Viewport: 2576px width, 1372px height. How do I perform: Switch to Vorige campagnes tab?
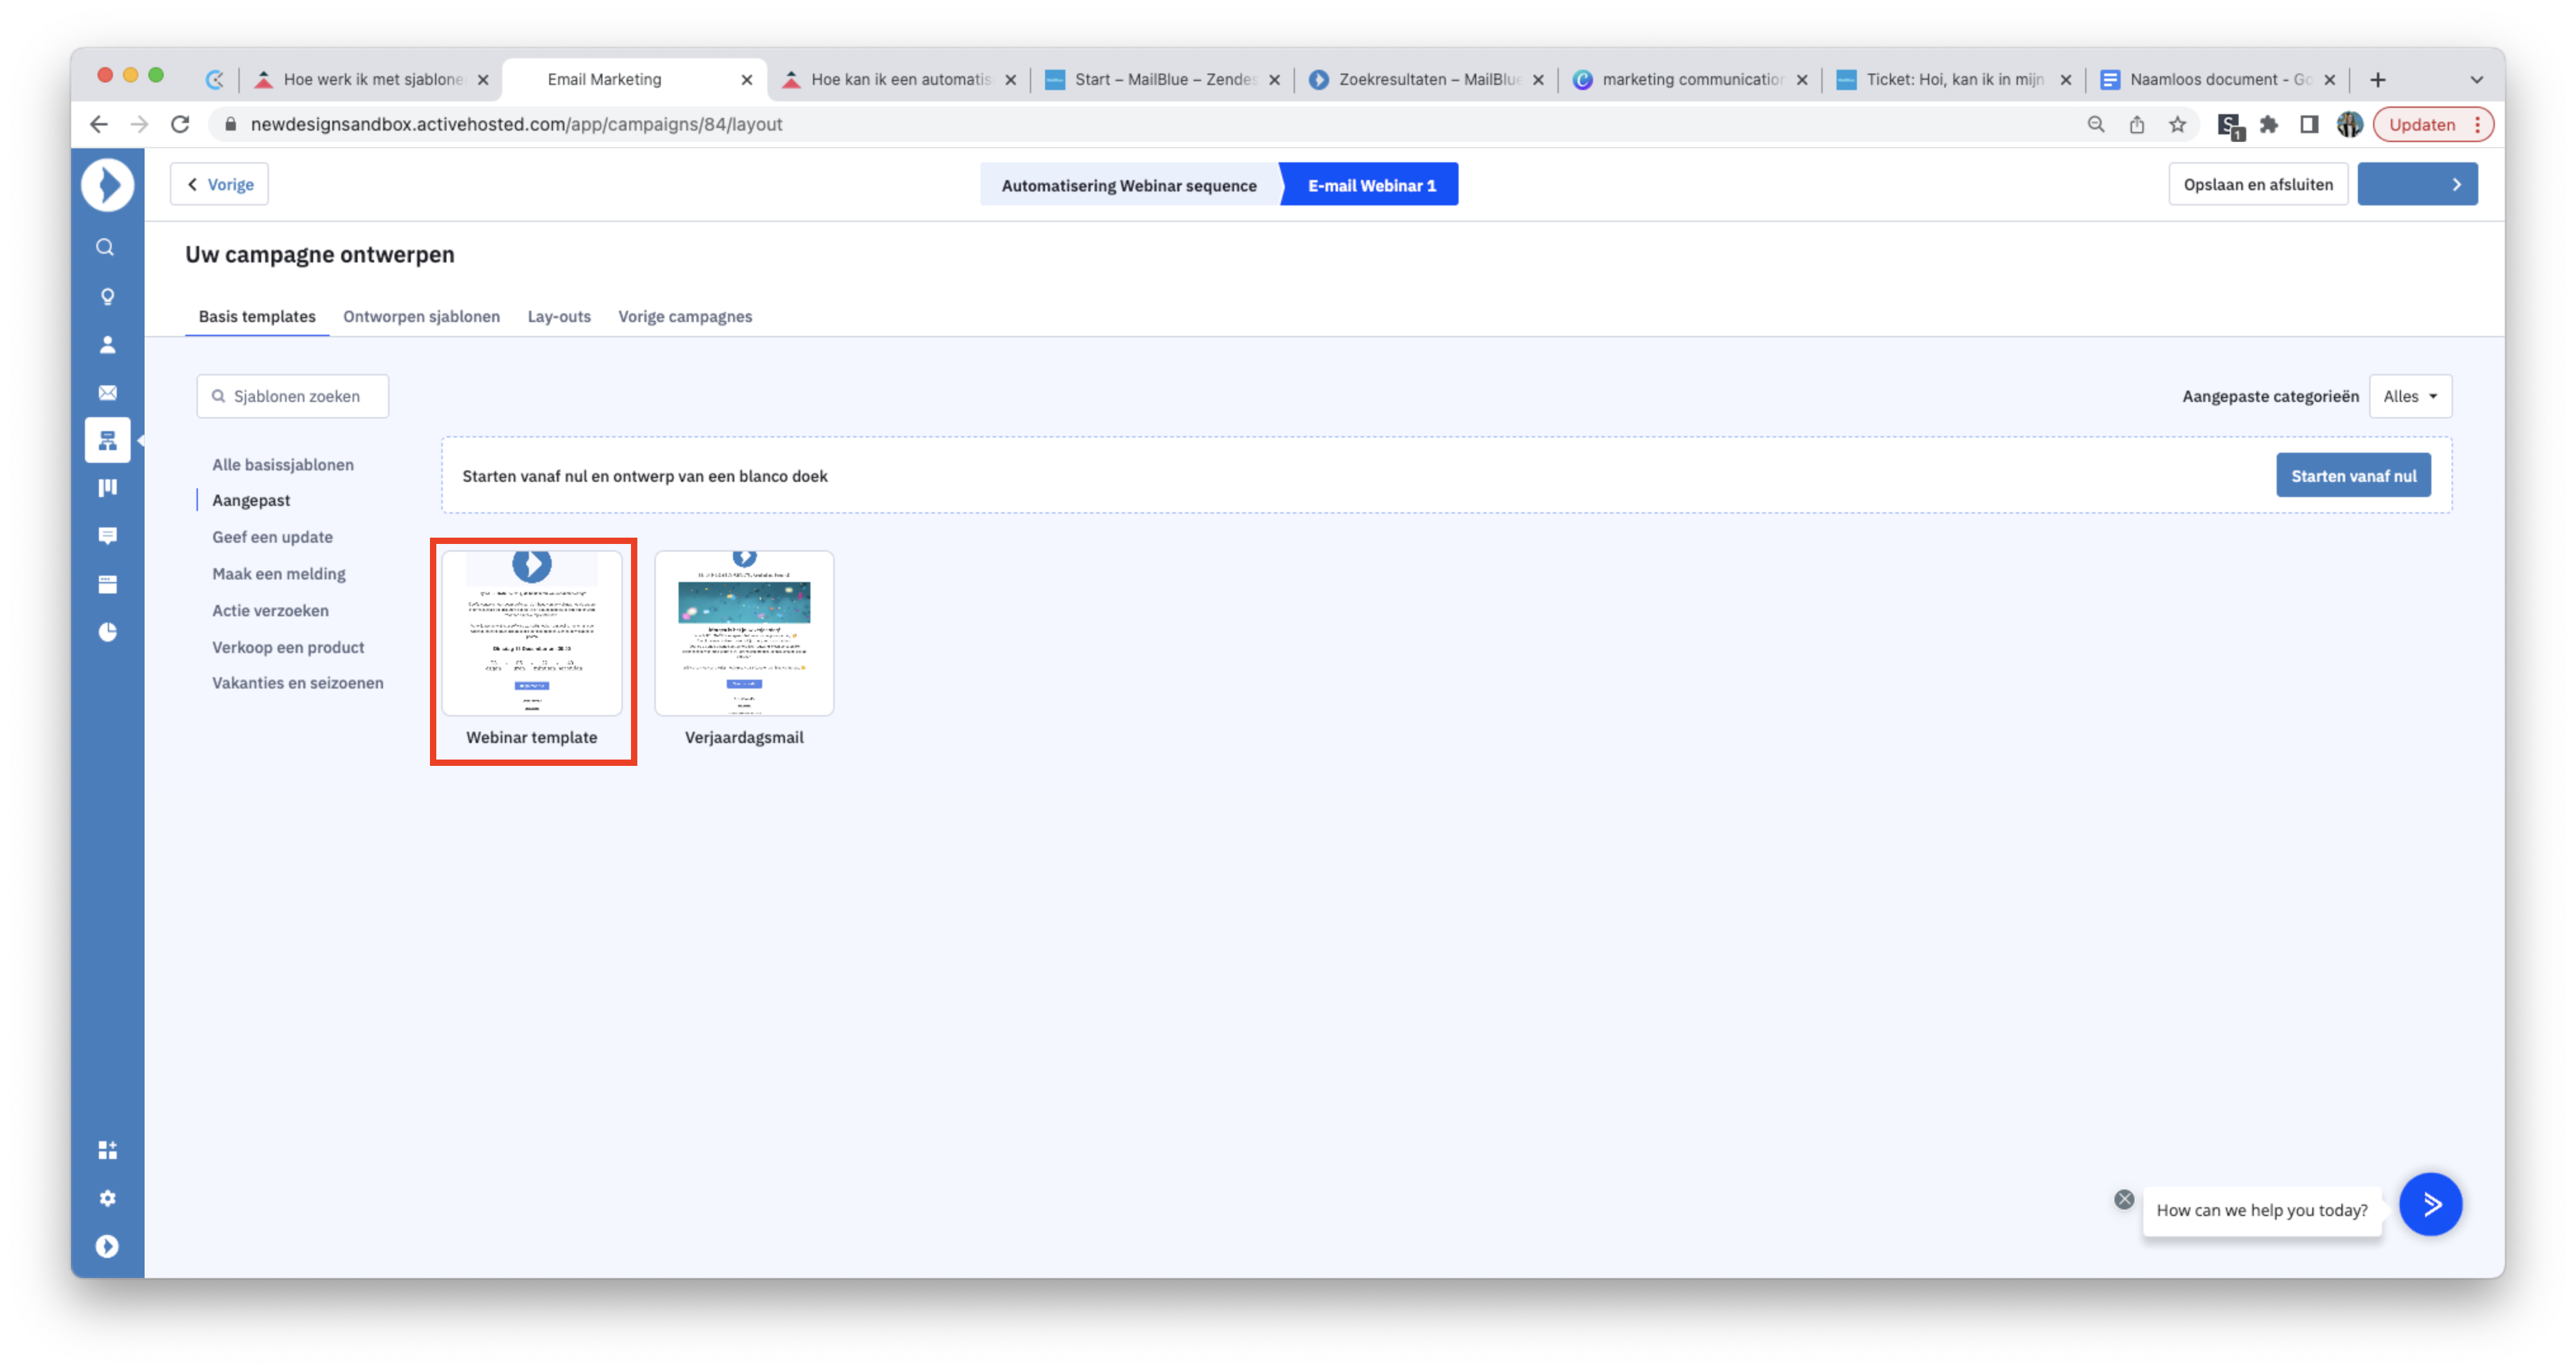tap(685, 316)
